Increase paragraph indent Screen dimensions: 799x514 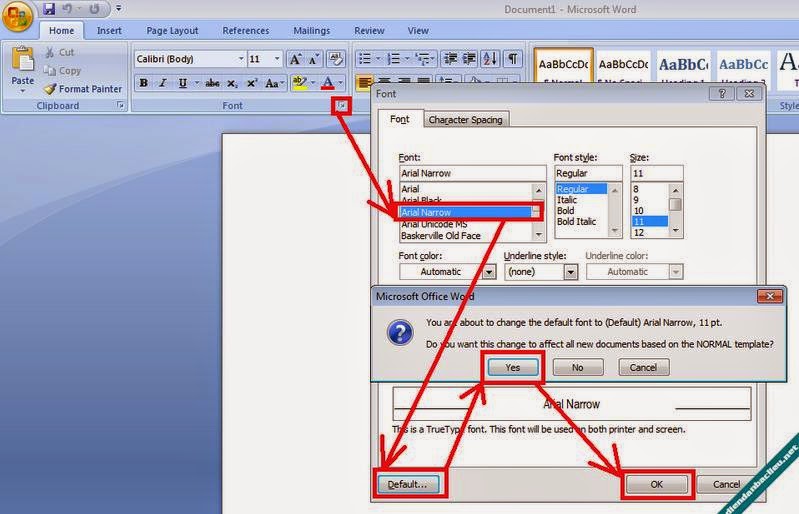(x=469, y=59)
